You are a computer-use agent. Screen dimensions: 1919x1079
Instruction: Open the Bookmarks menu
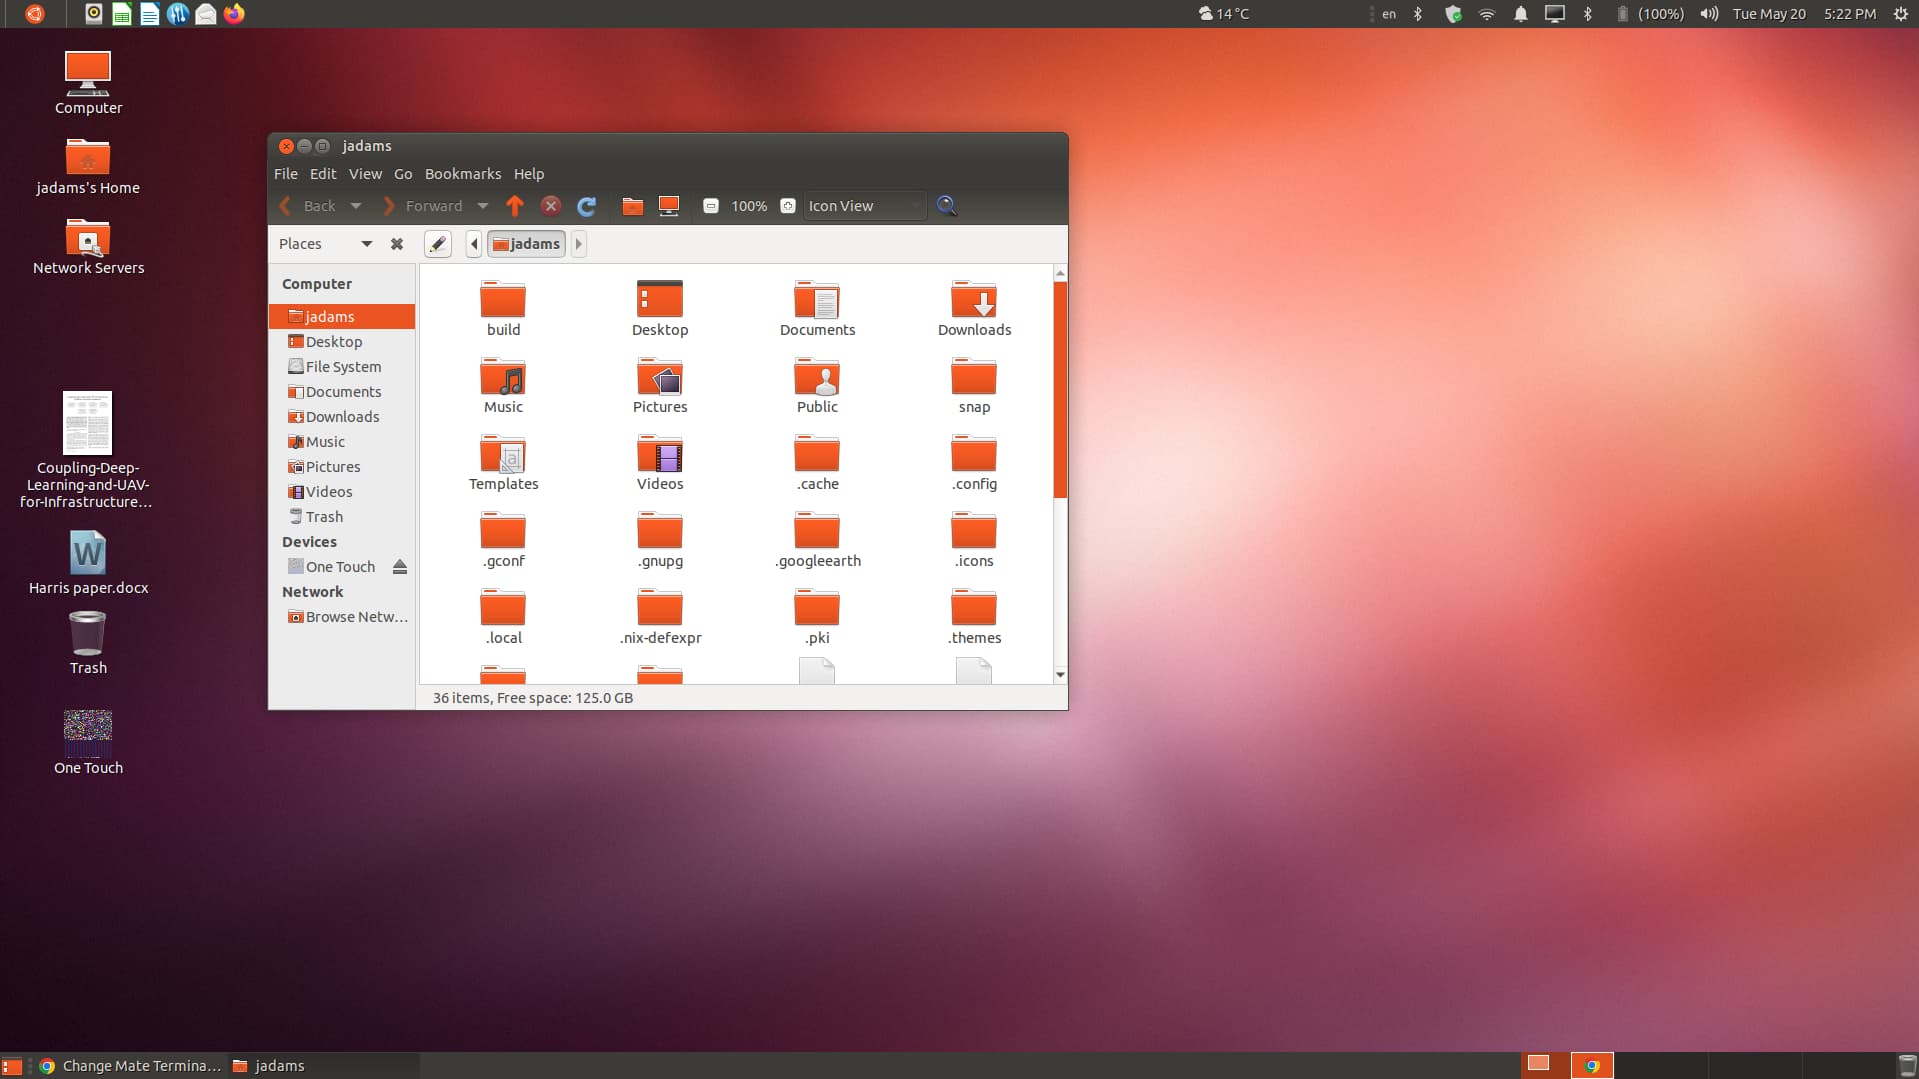[462, 174]
